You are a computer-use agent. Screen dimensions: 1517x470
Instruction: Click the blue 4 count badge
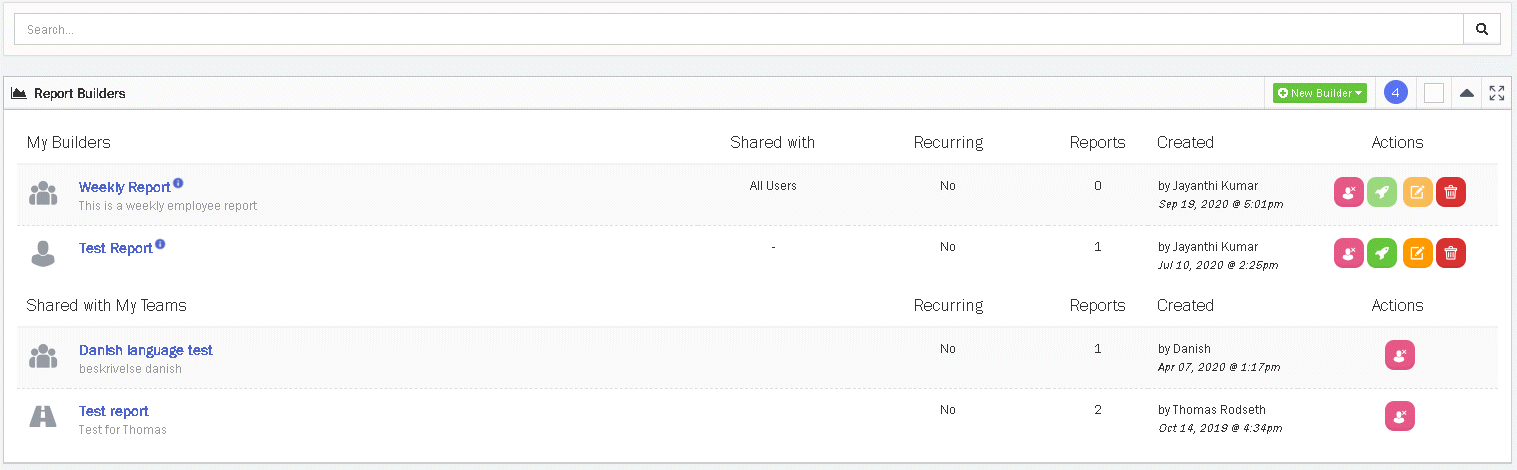click(1396, 93)
